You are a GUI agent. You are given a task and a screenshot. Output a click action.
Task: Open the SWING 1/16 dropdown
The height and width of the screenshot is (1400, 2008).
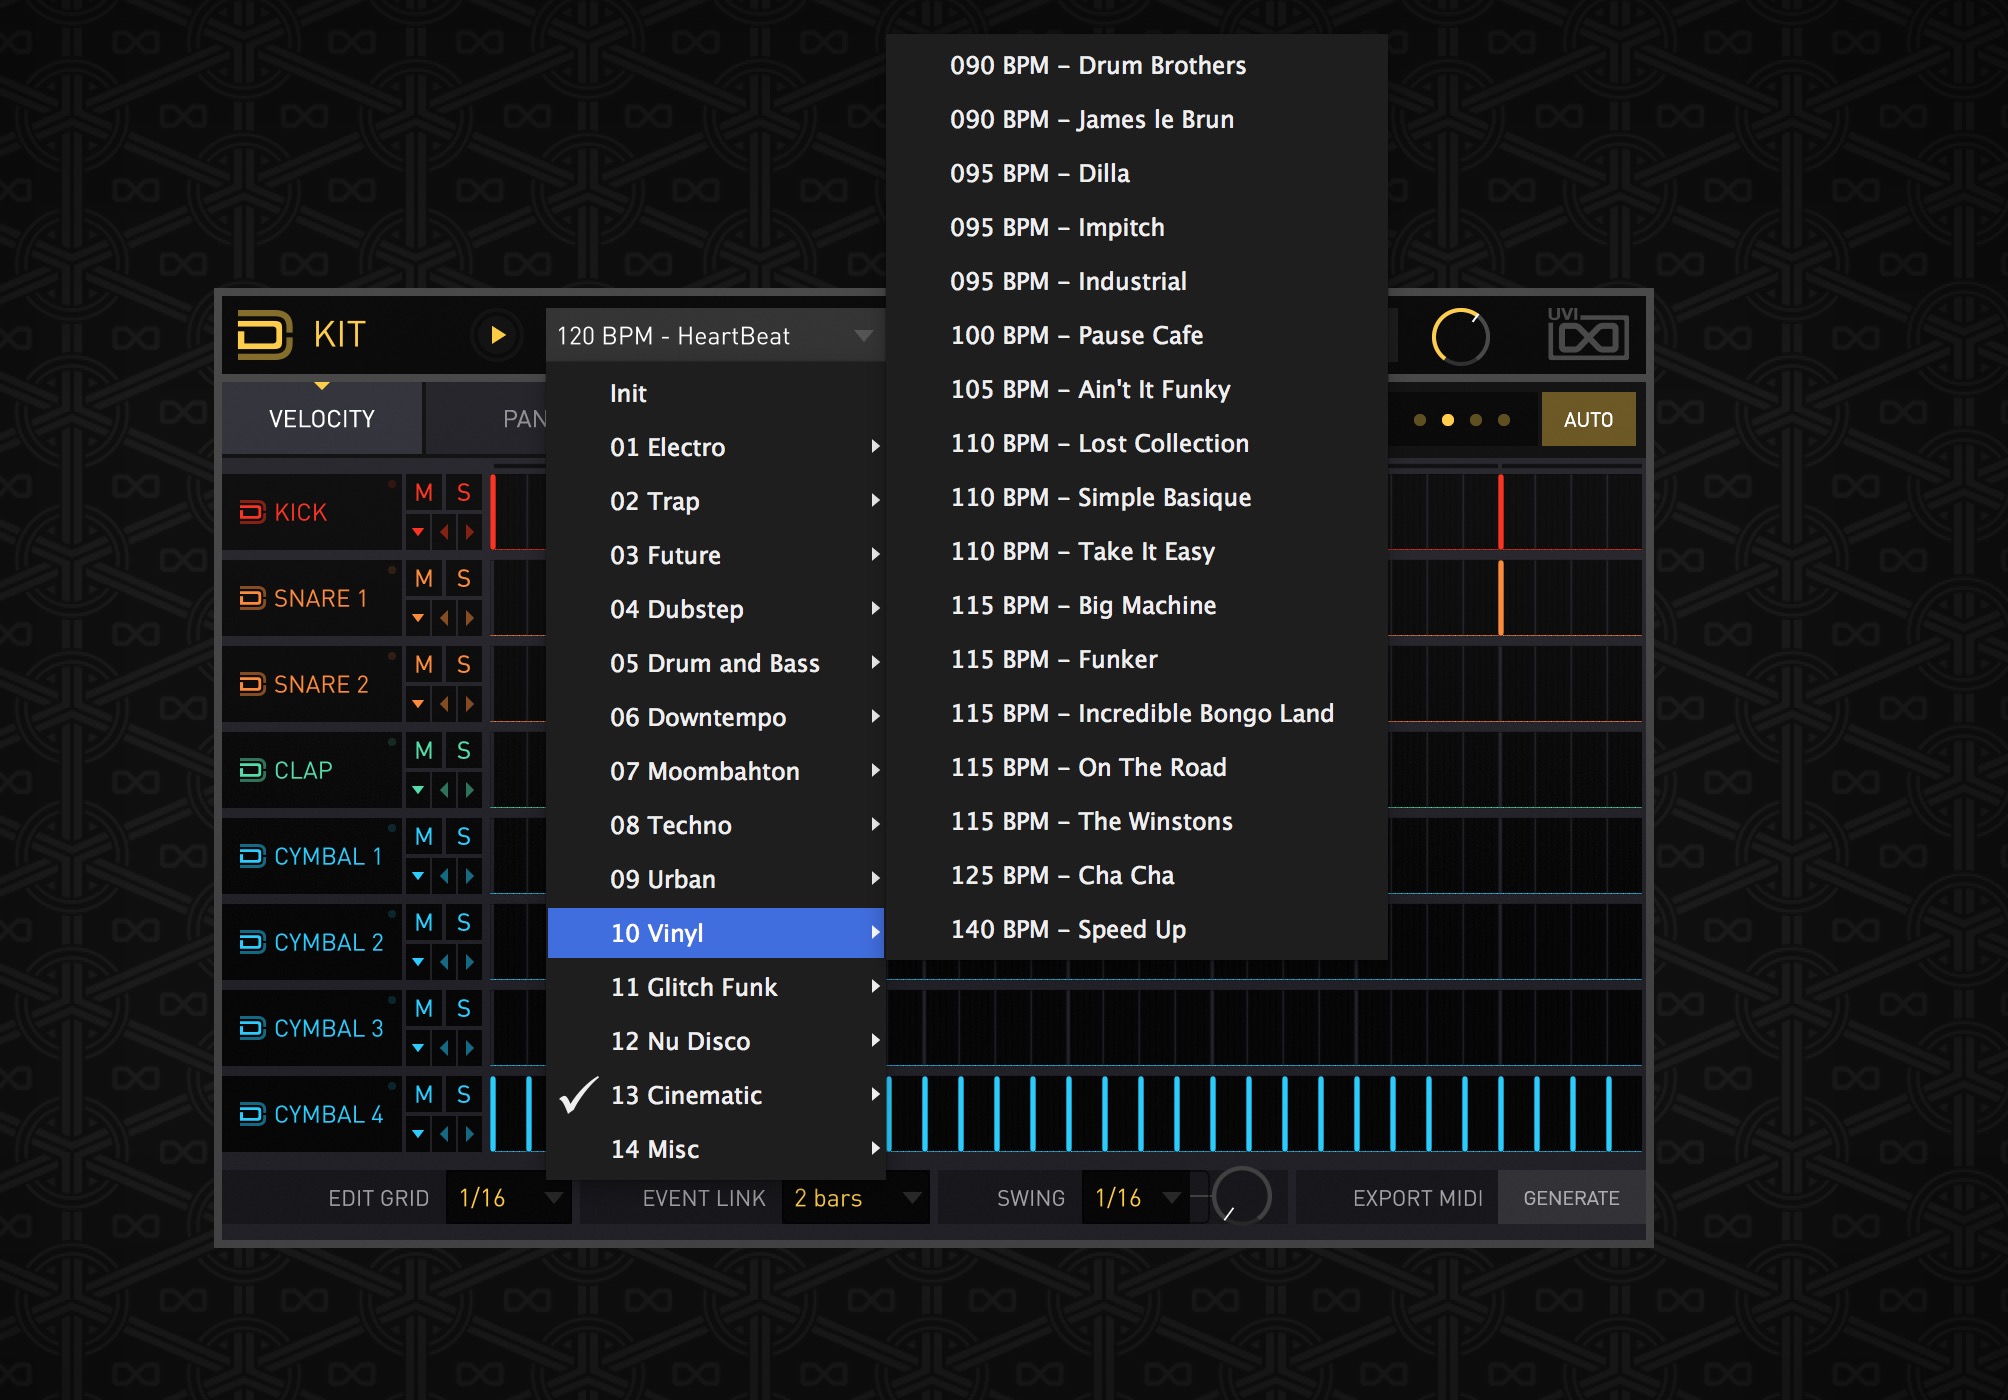tap(1138, 1198)
